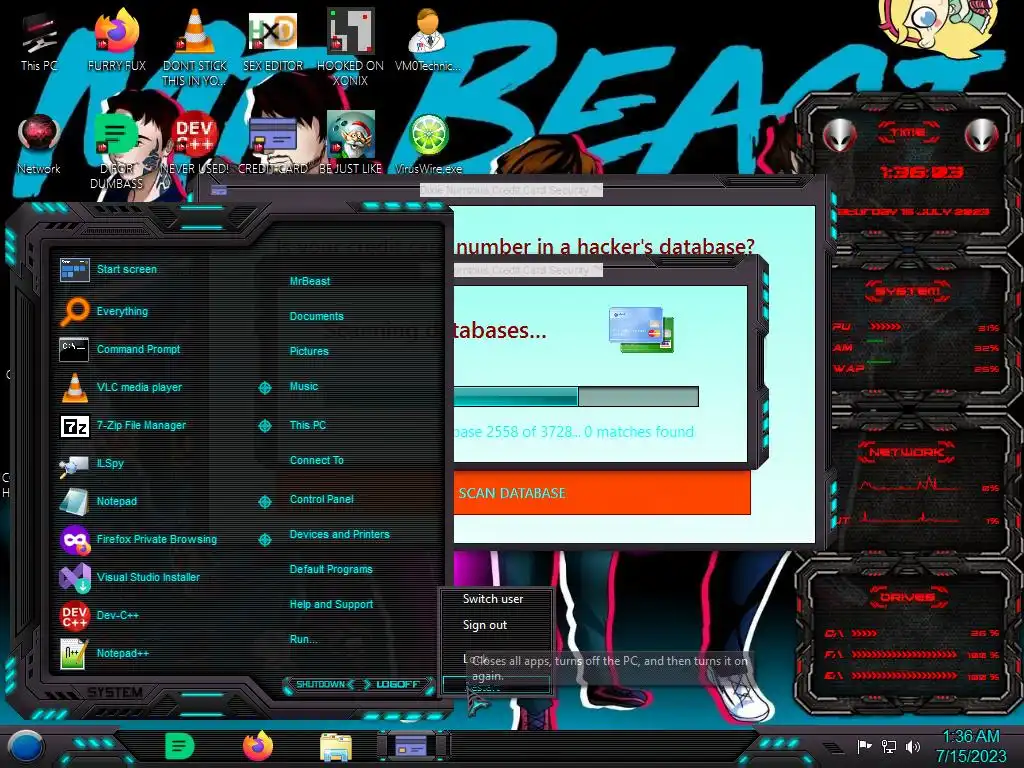The height and width of the screenshot is (768, 1024).
Task: Open Devices and Printers
Action: click(339, 534)
